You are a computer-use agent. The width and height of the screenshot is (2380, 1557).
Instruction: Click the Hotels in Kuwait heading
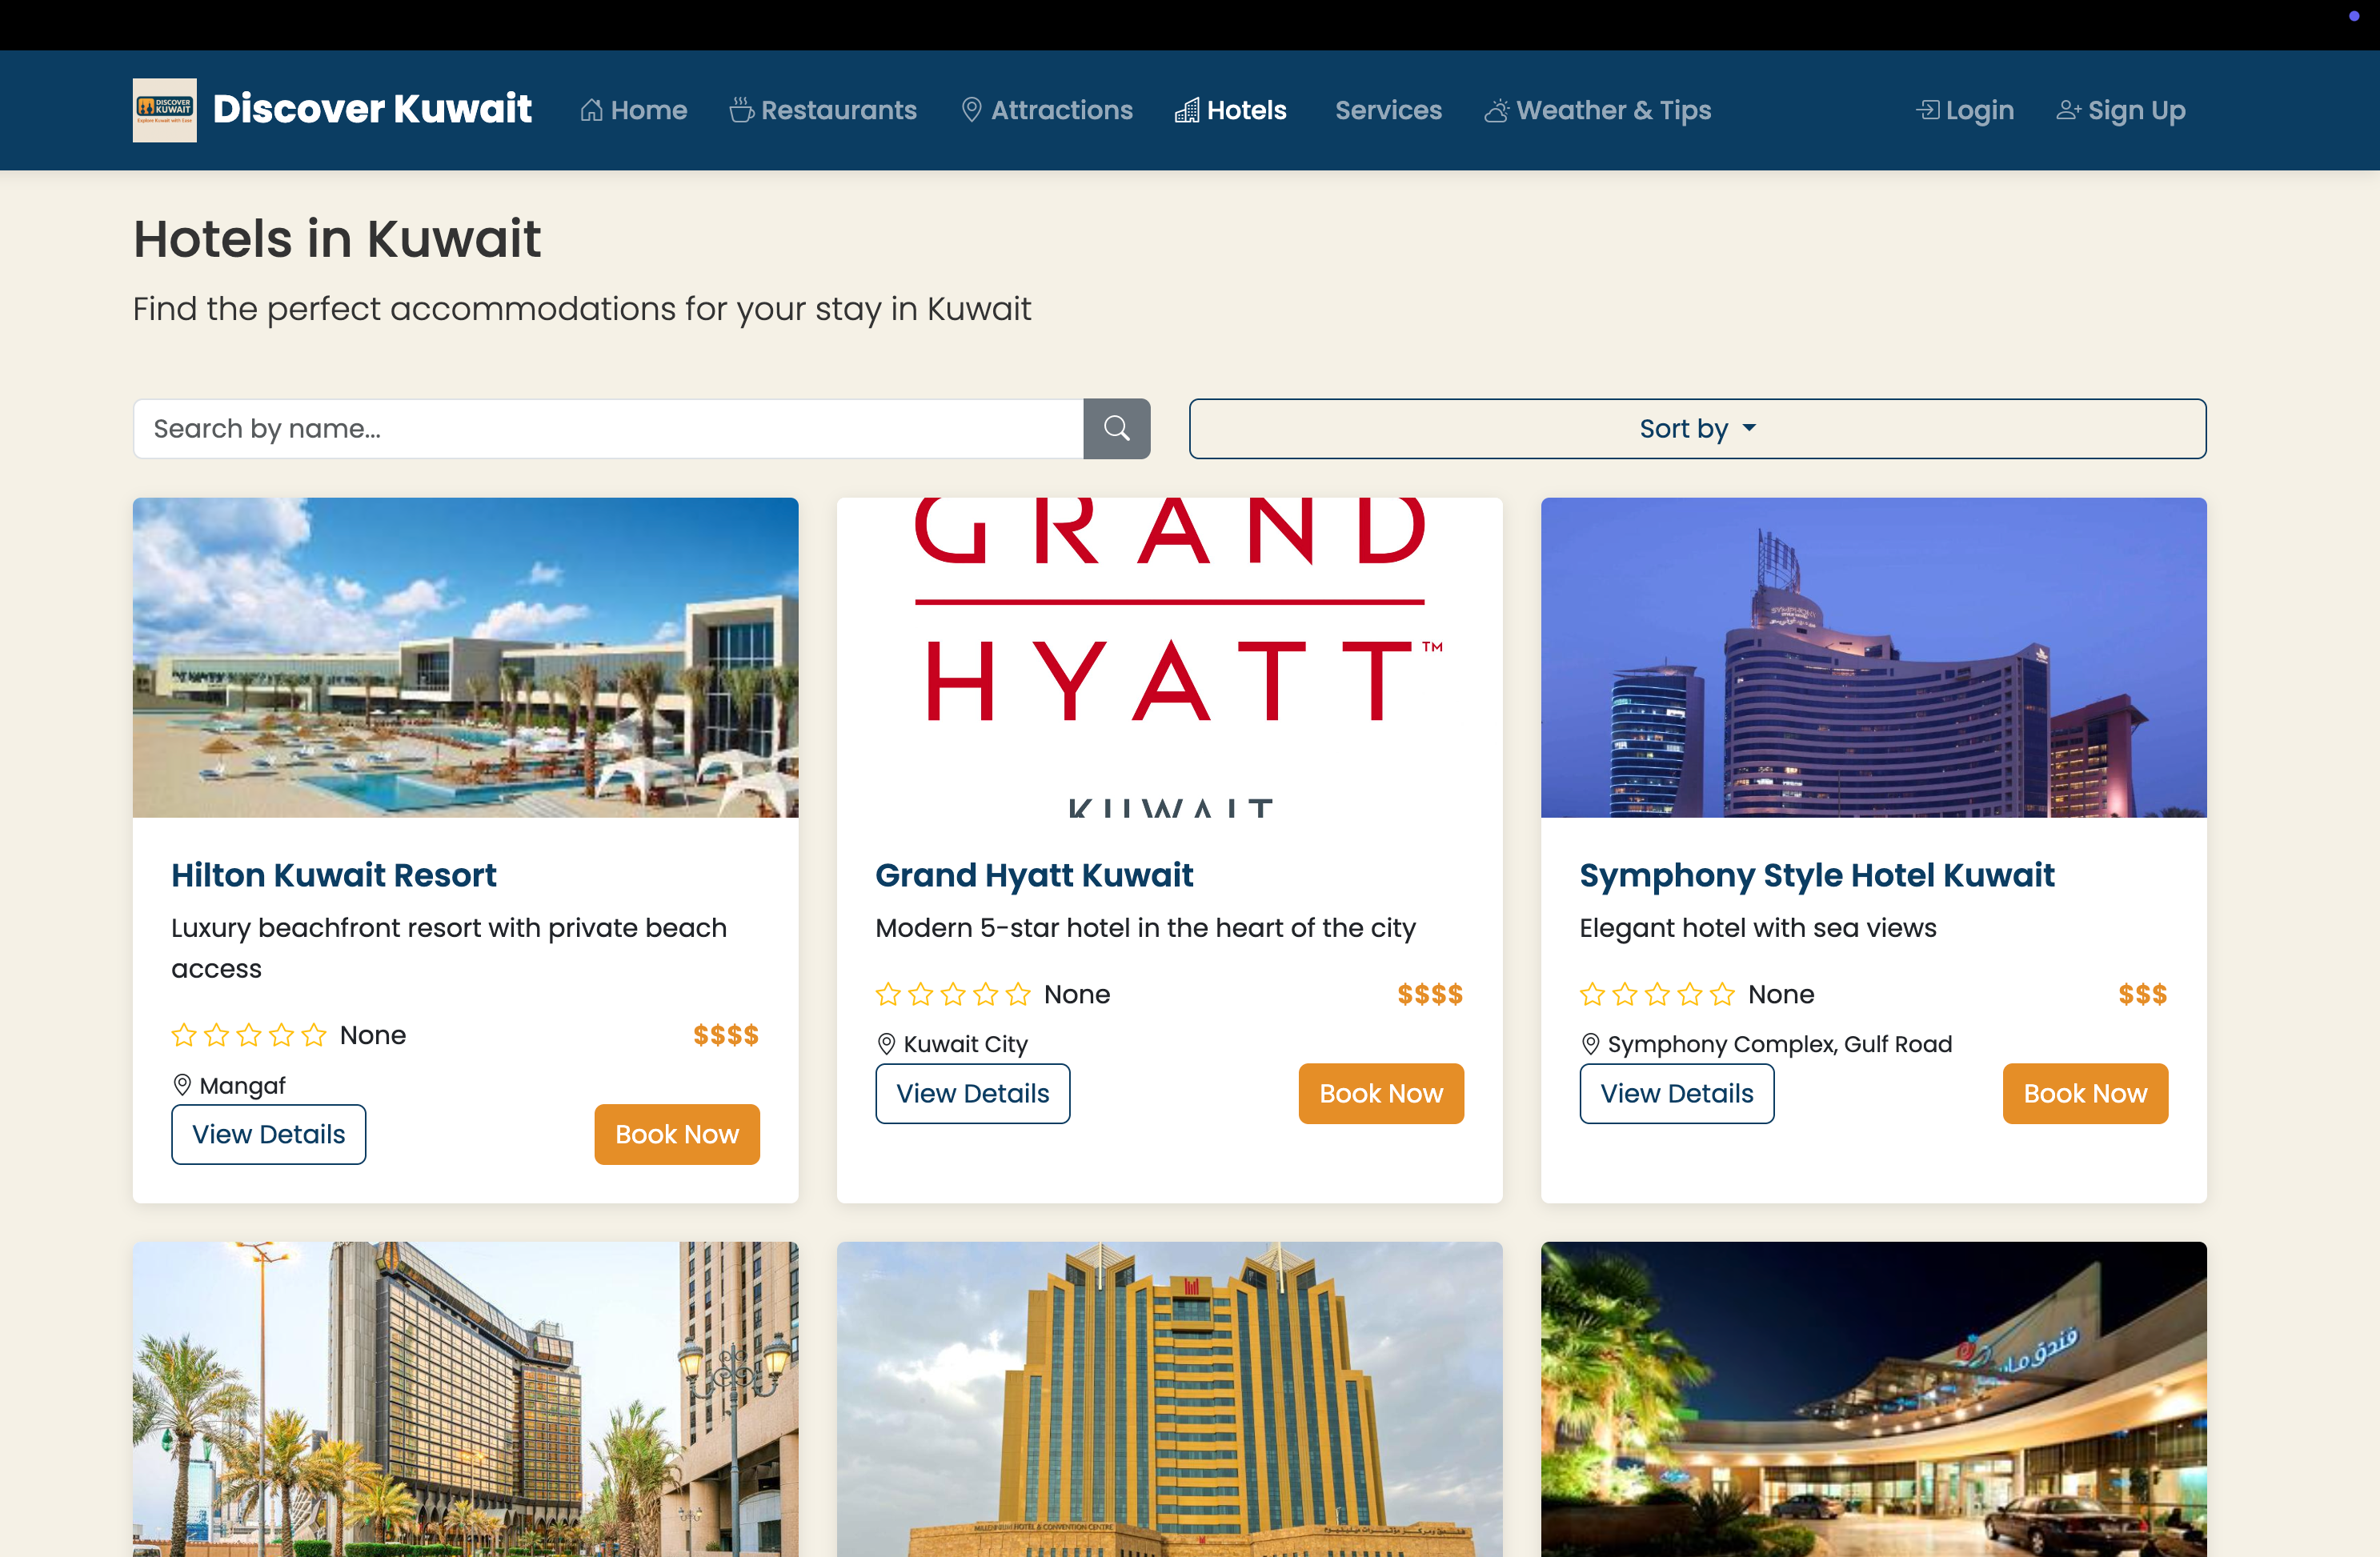pos(337,239)
